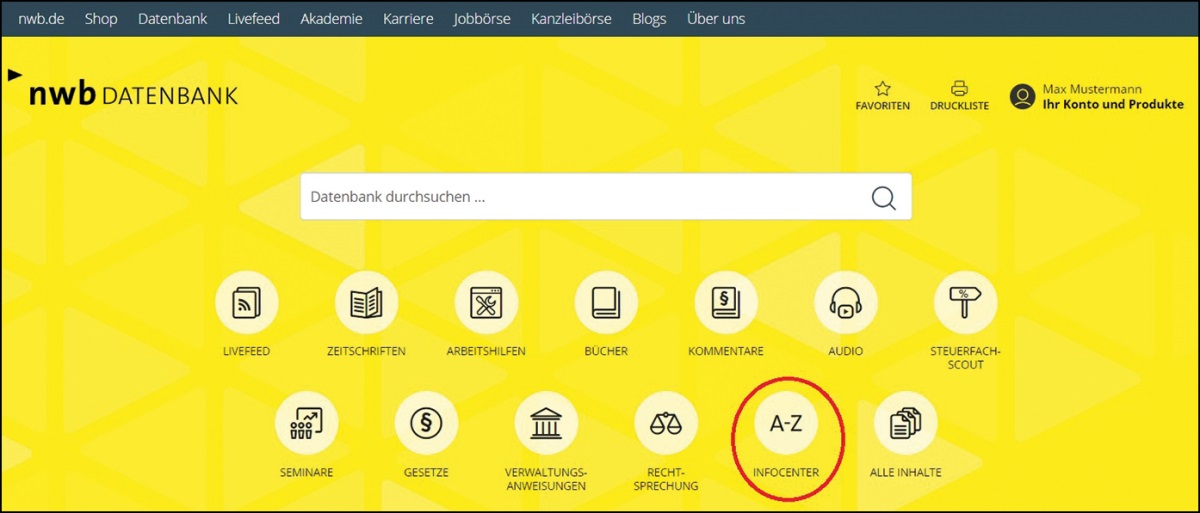Open the A-Z Infocenter icon
1200x513 pixels.
point(786,423)
